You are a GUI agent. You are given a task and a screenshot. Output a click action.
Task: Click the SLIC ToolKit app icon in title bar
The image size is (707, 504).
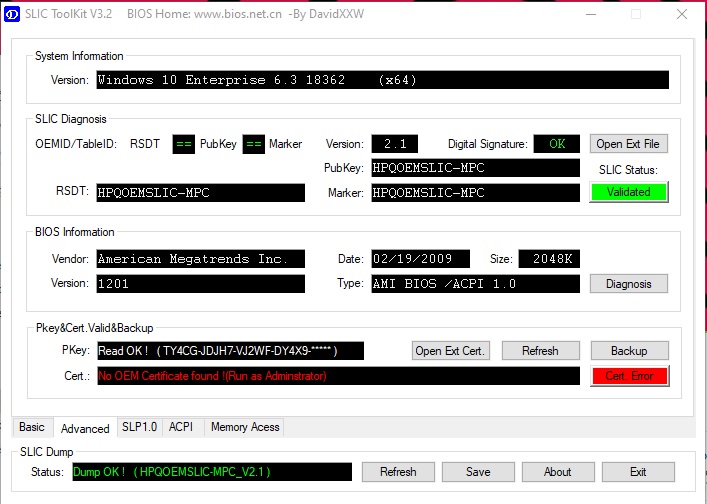11,14
